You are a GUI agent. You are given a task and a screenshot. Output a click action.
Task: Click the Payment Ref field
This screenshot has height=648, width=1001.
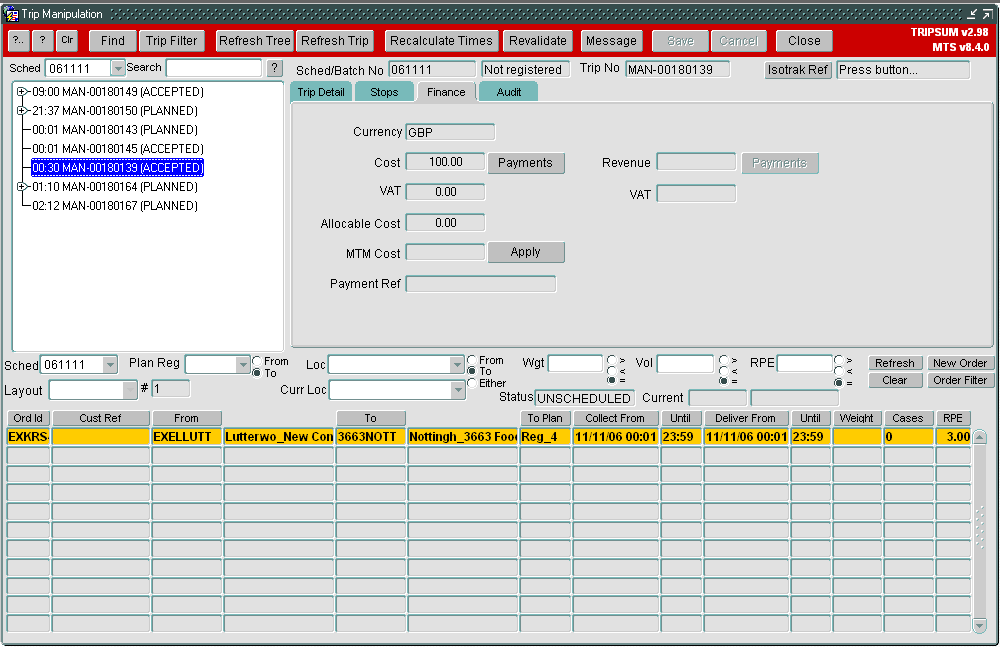[x=481, y=284]
